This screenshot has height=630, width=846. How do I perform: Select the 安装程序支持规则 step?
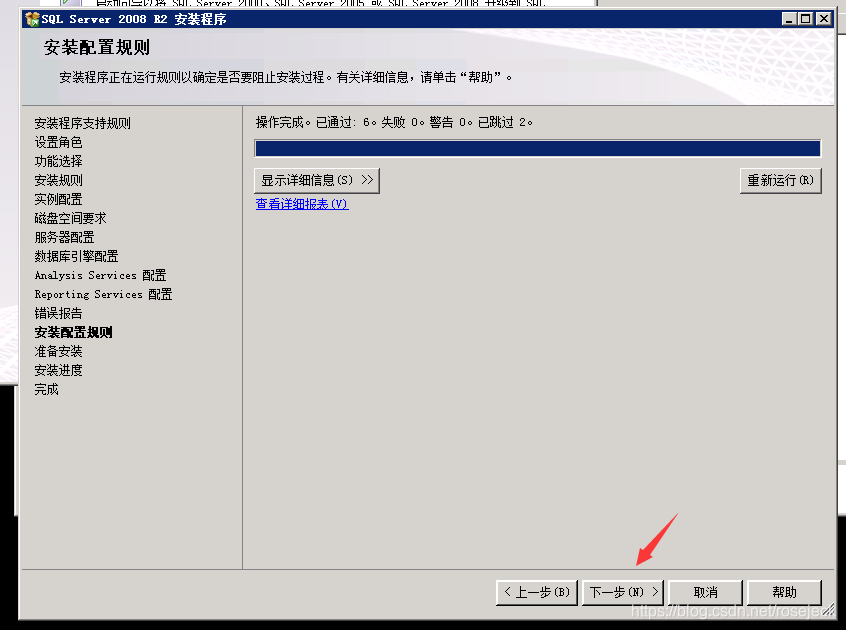pos(83,123)
